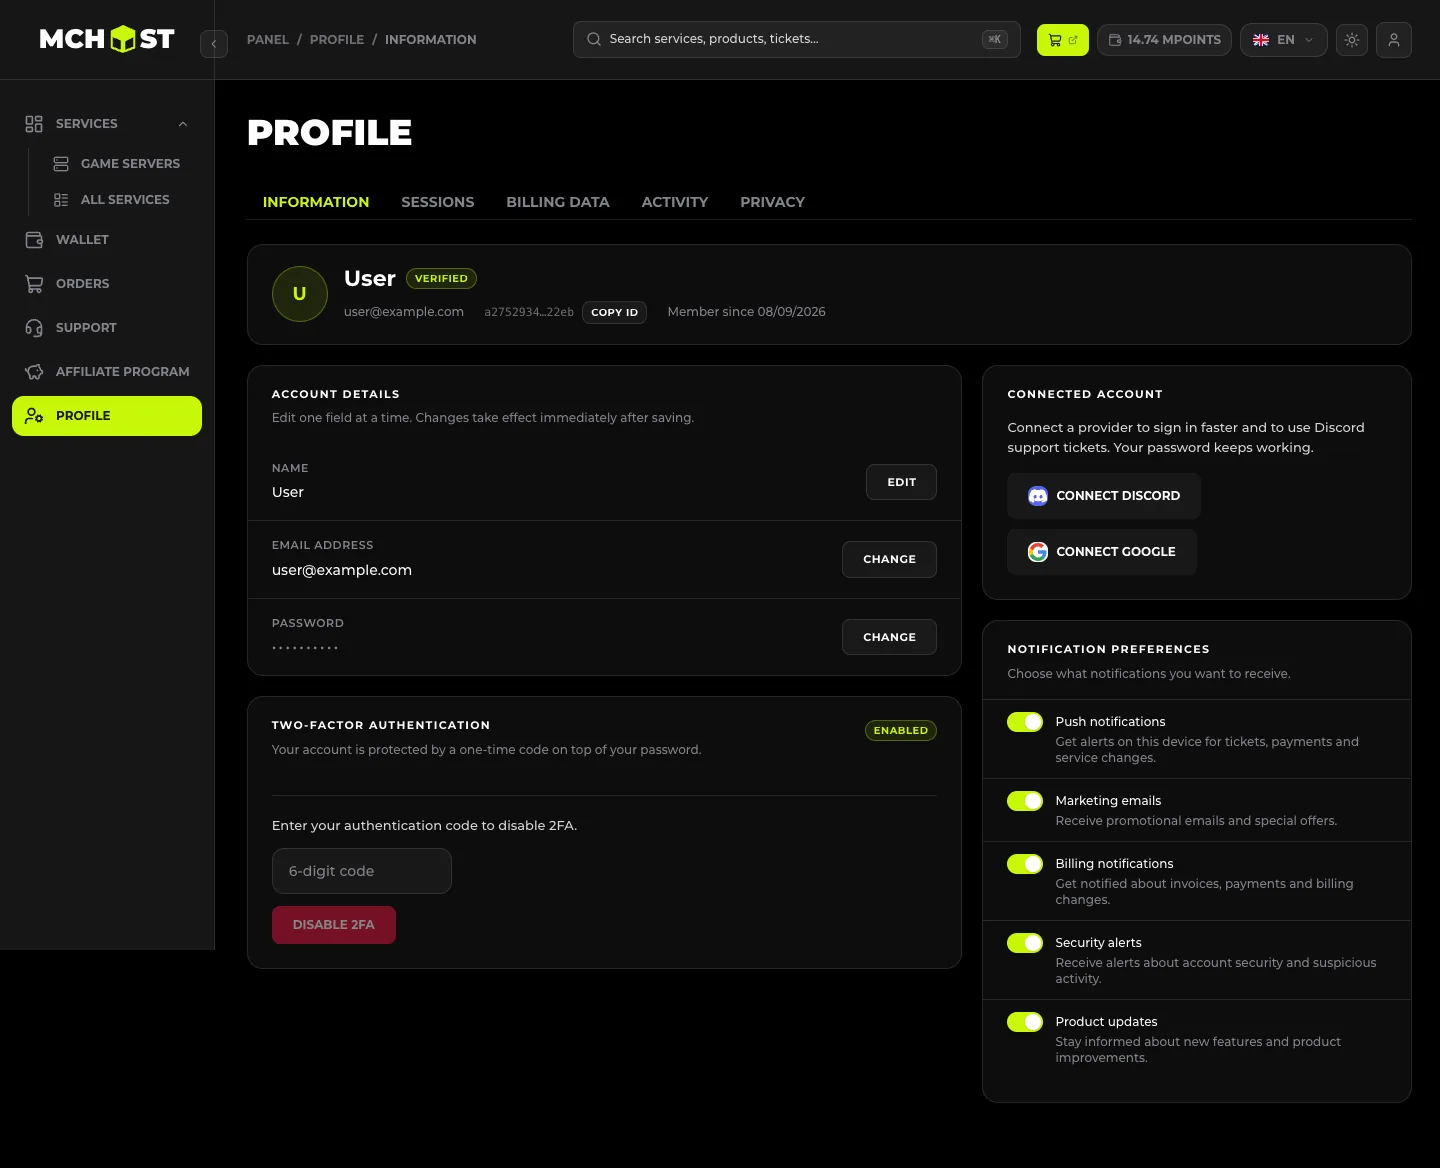Switch to the Sessions tab
The image size is (1440, 1168).
click(438, 202)
